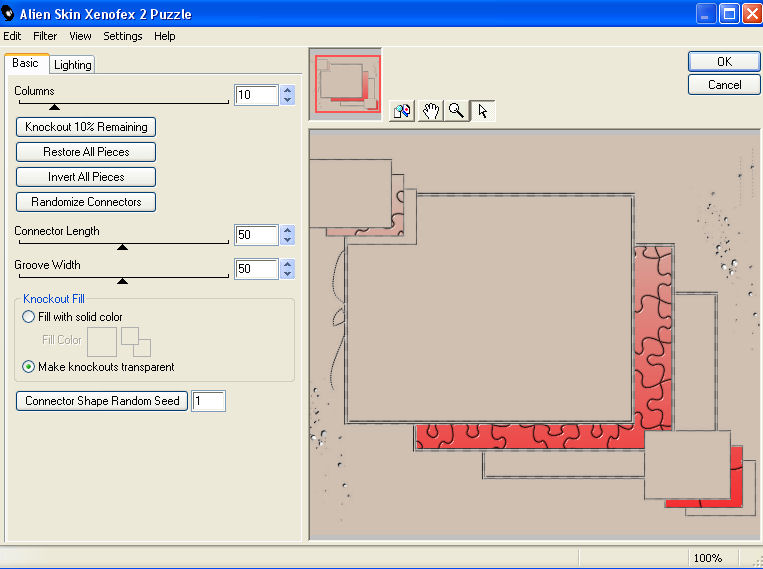The image size is (763, 569).
Task: Click the Connector Shape Random Seed field
Action: click(x=209, y=401)
